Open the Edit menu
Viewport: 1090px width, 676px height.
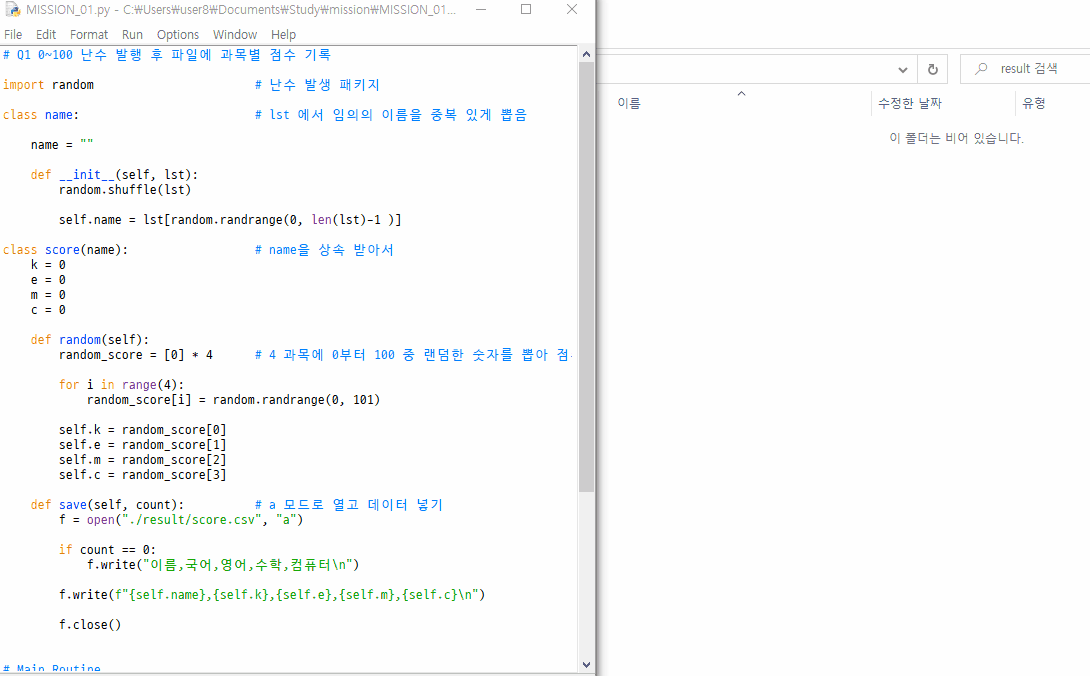[x=46, y=34]
